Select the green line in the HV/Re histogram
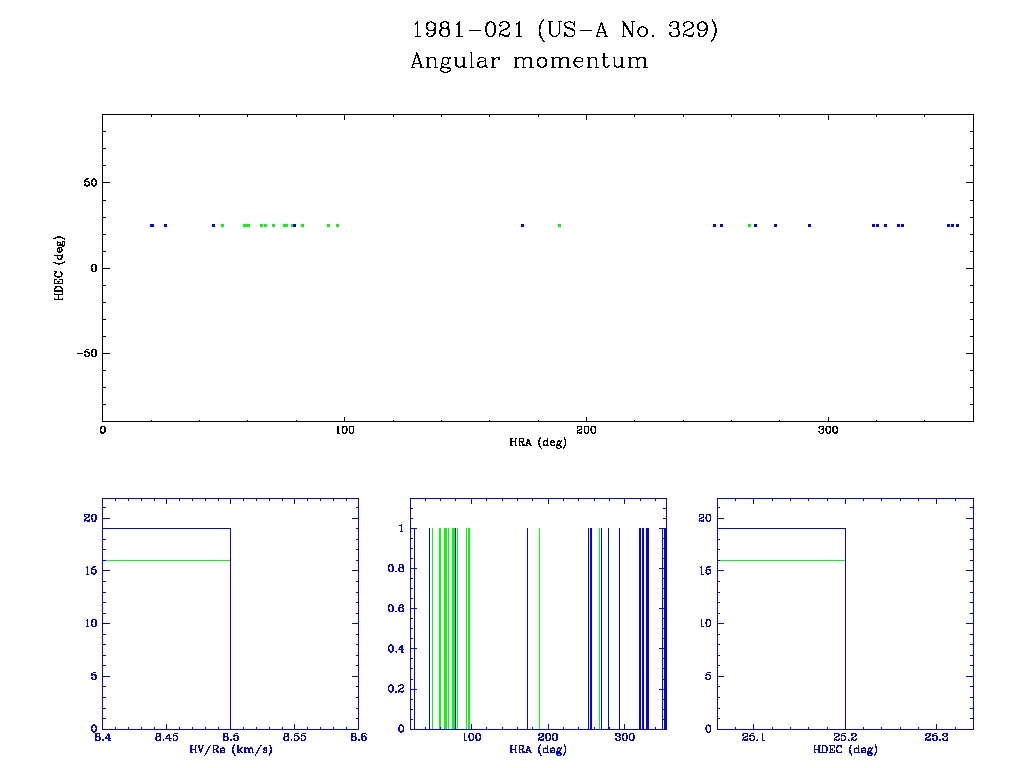The image size is (1024, 768). [166, 560]
